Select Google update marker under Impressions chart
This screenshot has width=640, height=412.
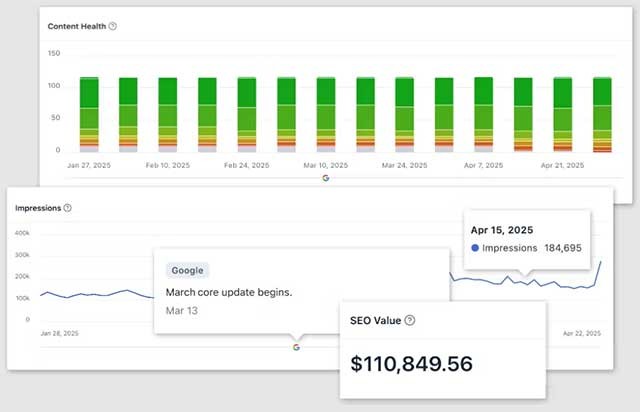coord(296,347)
